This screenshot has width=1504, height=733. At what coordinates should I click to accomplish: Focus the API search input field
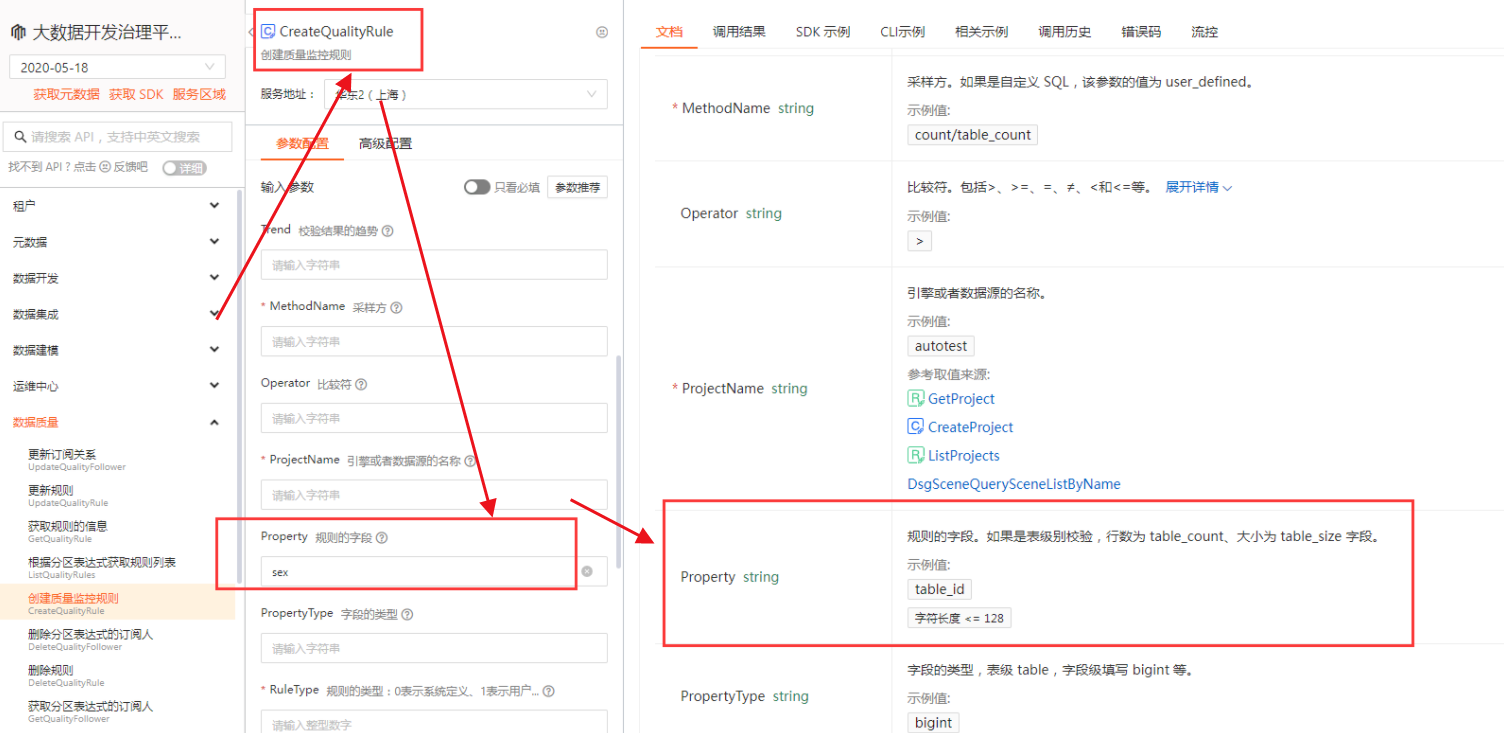point(118,137)
